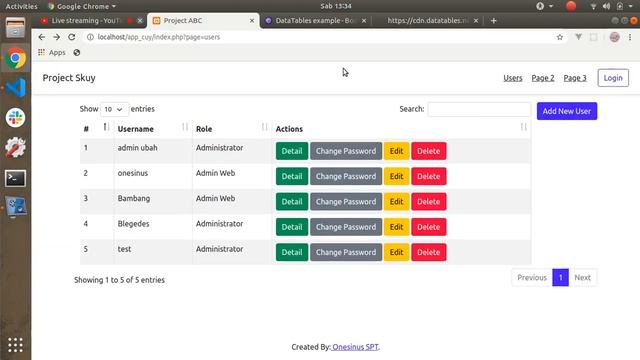Switch to the Live streaming YouTube tab
The height and width of the screenshot is (360, 640).
(86, 20)
